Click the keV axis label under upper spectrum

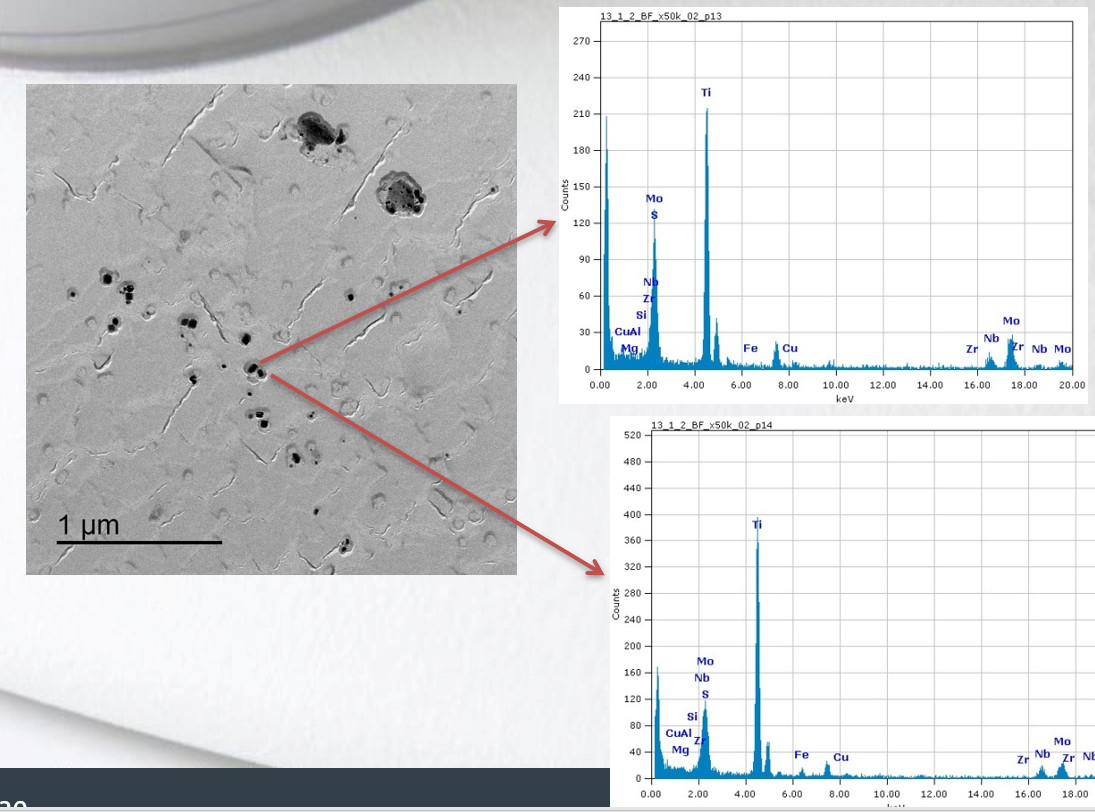coord(835,397)
